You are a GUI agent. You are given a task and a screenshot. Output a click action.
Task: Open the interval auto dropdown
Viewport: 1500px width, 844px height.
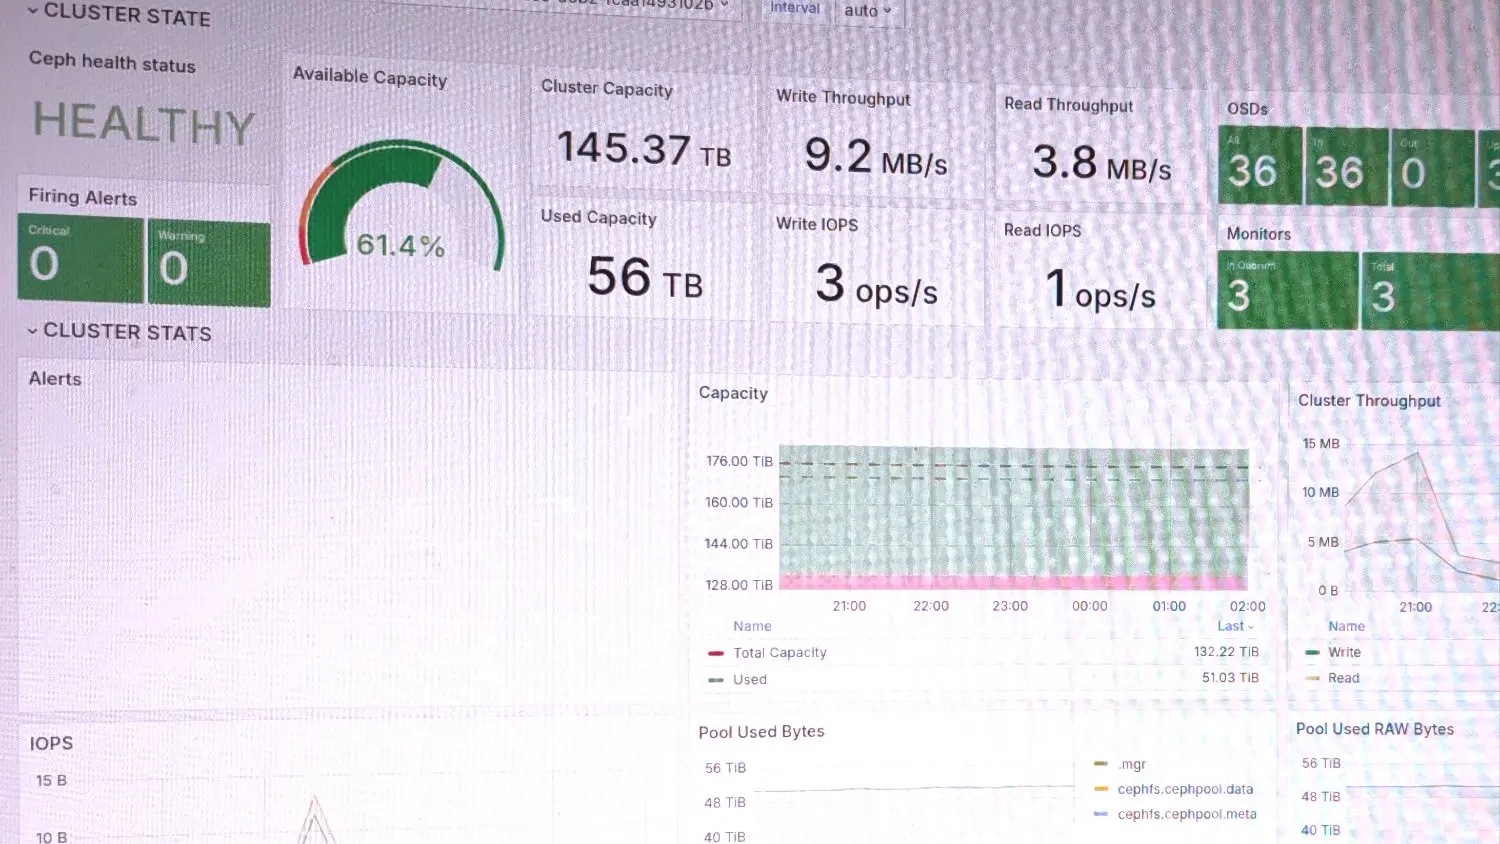(x=866, y=11)
